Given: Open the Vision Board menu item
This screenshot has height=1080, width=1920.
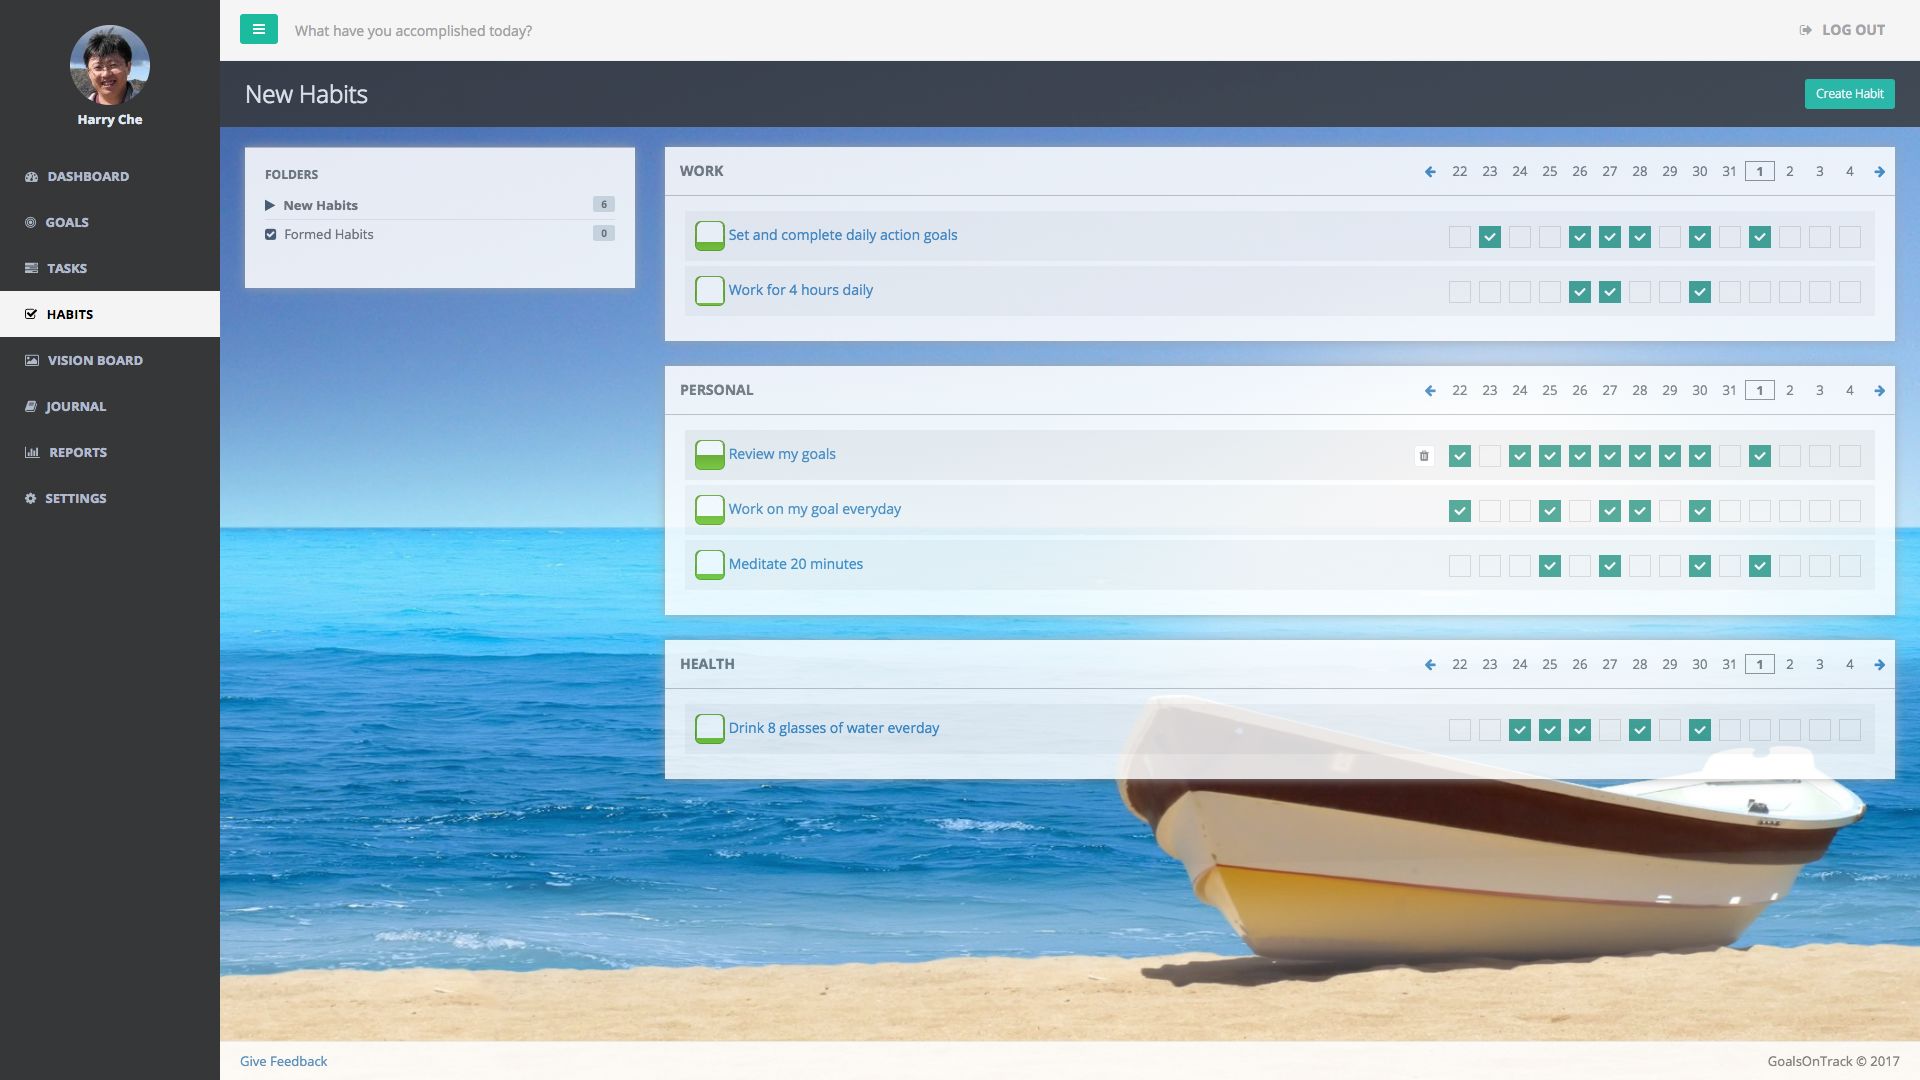Looking at the screenshot, I should pyautogui.click(x=94, y=360).
